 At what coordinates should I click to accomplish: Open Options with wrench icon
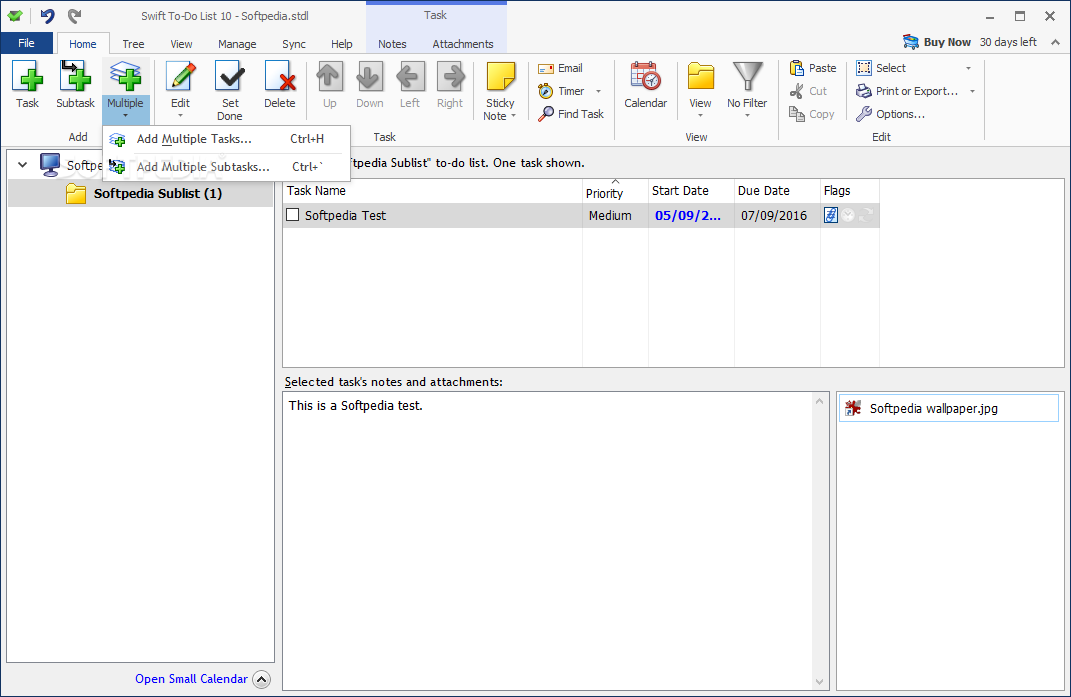click(x=891, y=114)
